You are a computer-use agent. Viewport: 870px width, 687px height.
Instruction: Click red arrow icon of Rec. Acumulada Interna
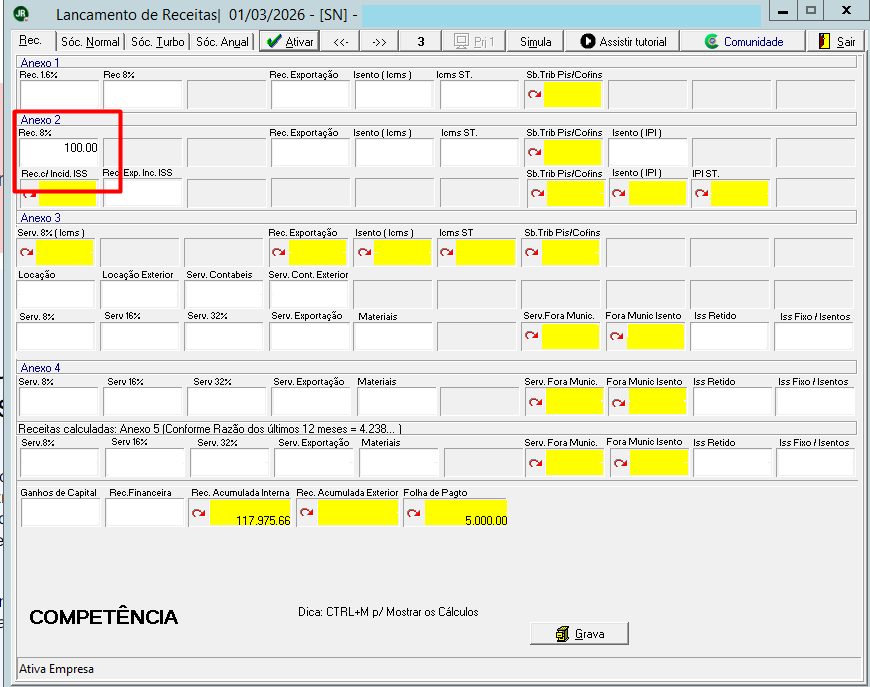coord(199,513)
